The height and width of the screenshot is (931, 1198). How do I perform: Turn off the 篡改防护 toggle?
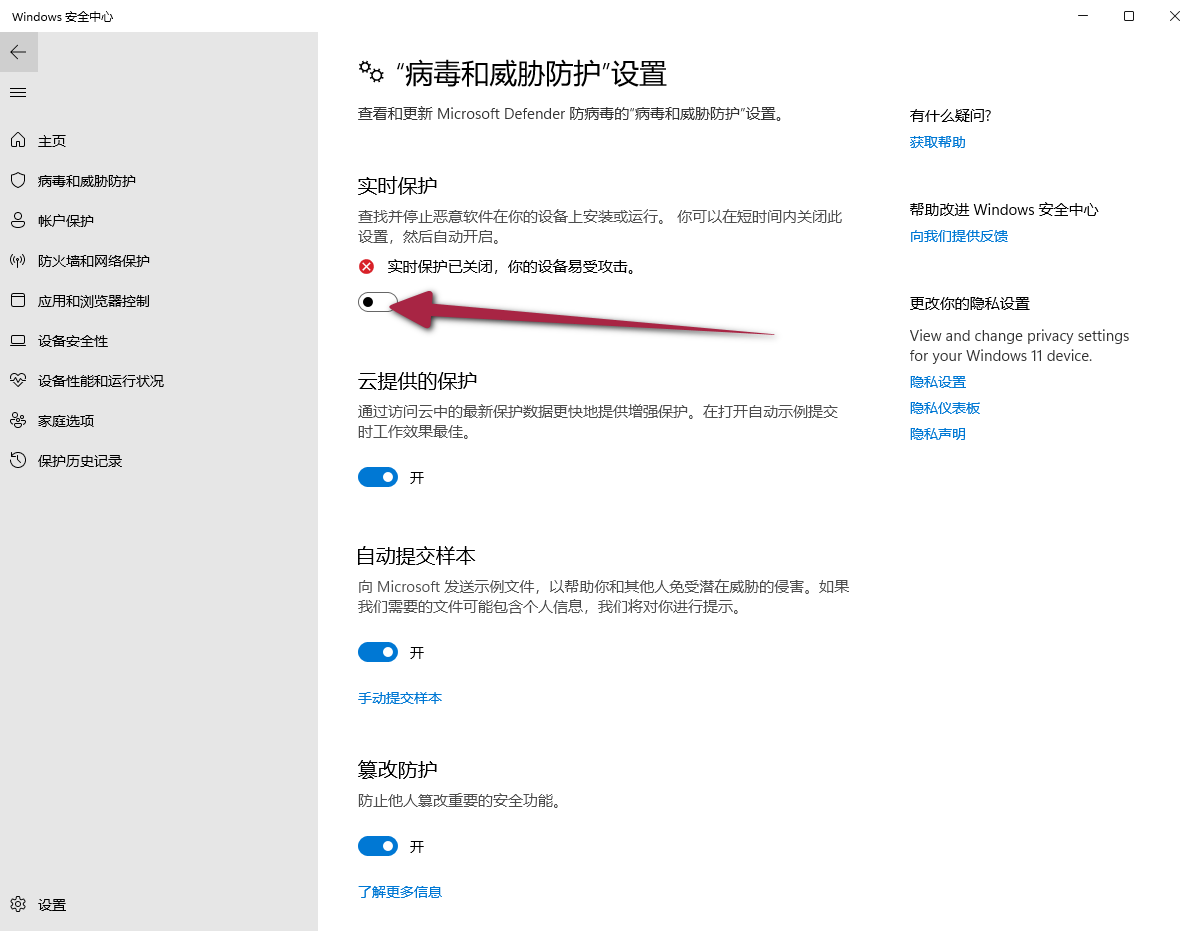tap(378, 847)
